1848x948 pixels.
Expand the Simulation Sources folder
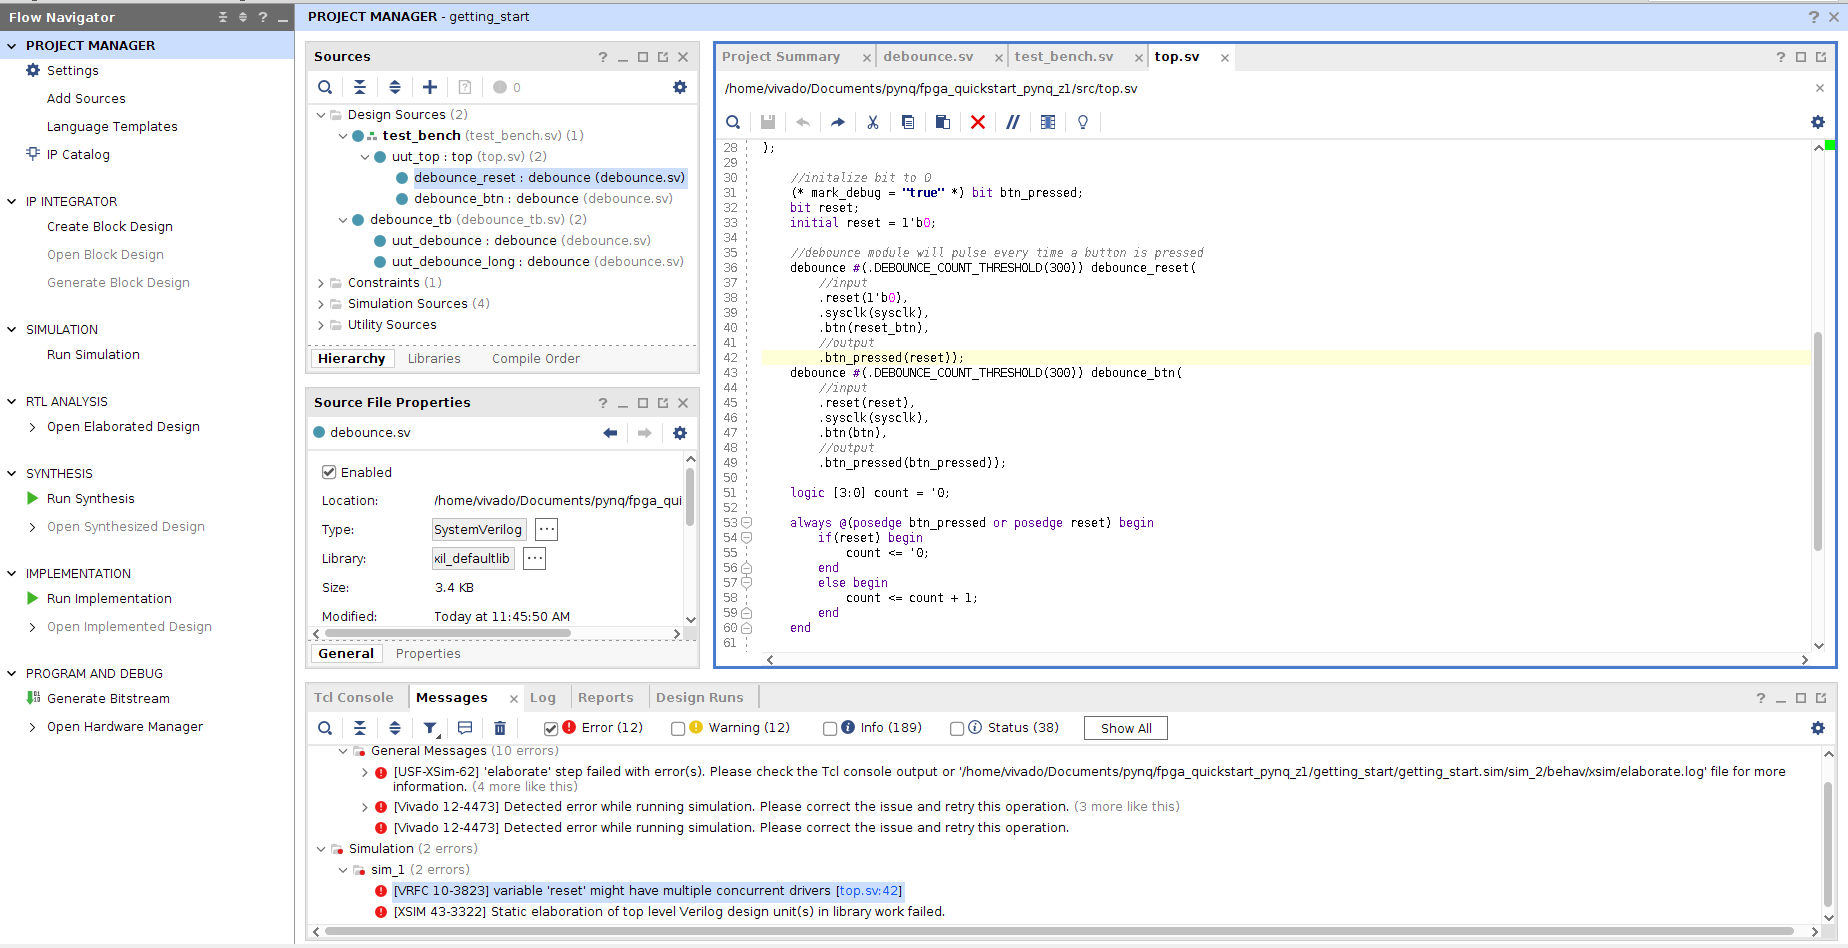coord(321,303)
